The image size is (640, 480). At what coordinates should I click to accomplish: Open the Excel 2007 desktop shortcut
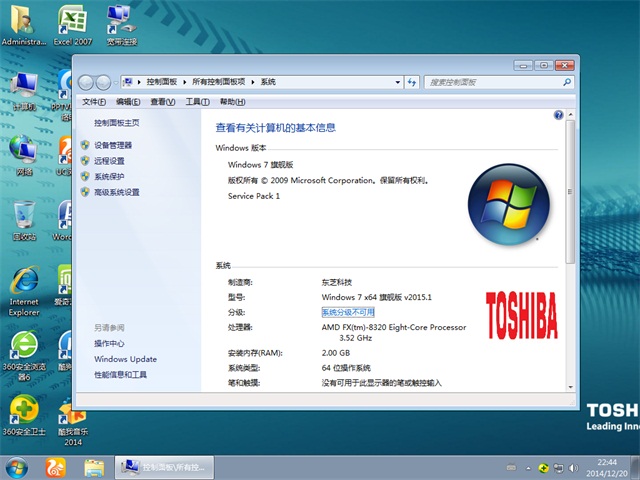coord(72,20)
